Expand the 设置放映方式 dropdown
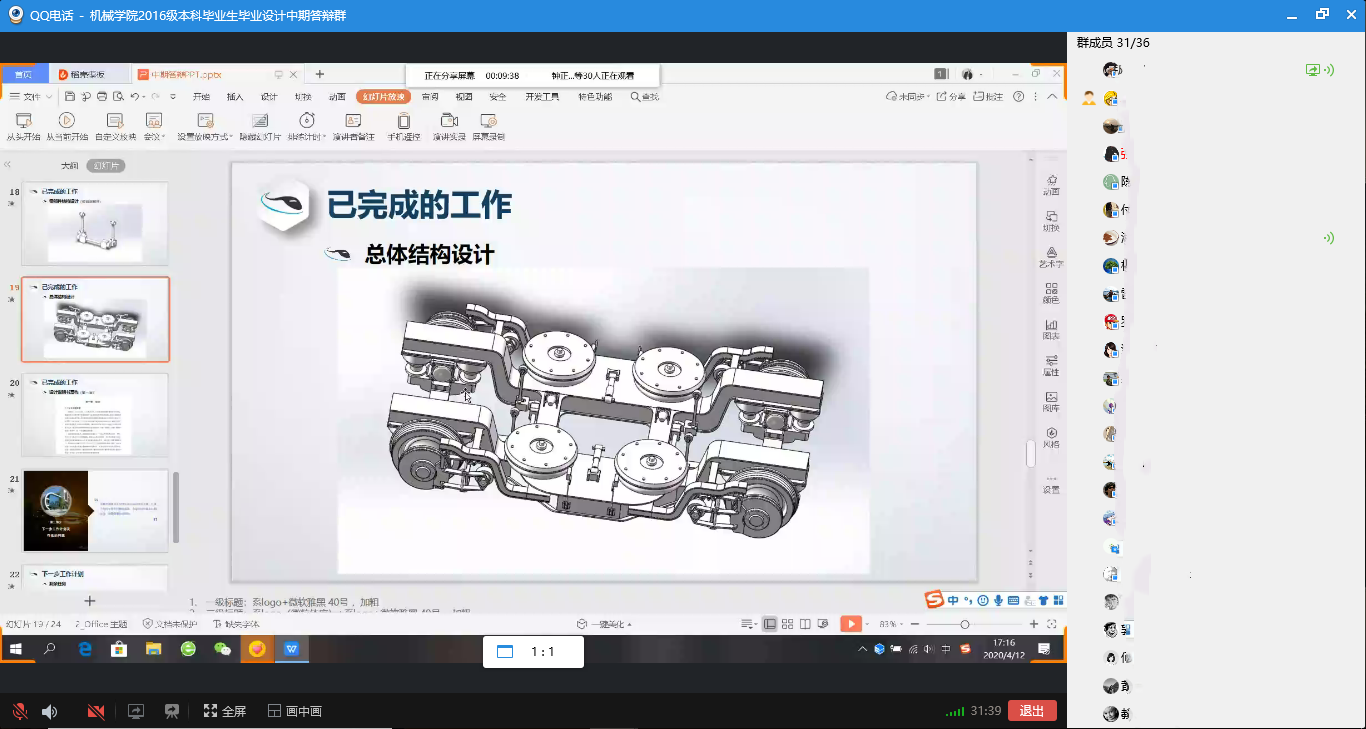The height and width of the screenshot is (729, 1366). pos(232,137)
